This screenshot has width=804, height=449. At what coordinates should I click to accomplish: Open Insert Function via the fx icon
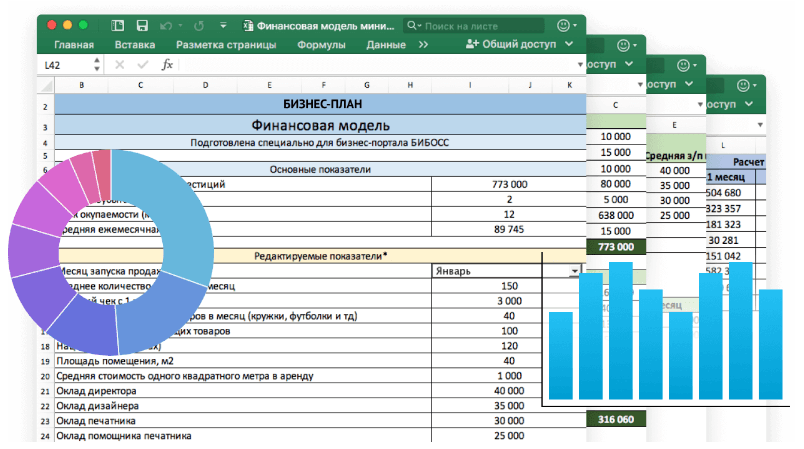pyautogui.click(x=167, y=65)
